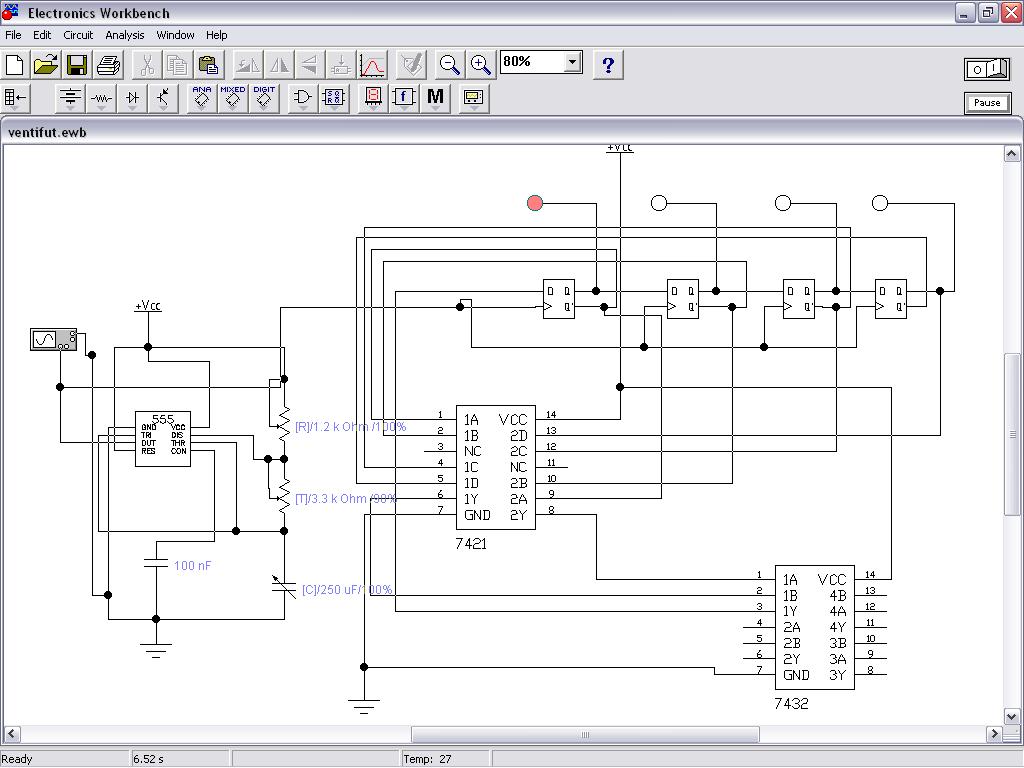Select the 100 nF capacitor label
Image resolution: width=1024 pixels, height=768 pixels.
[x=192, y=566]
